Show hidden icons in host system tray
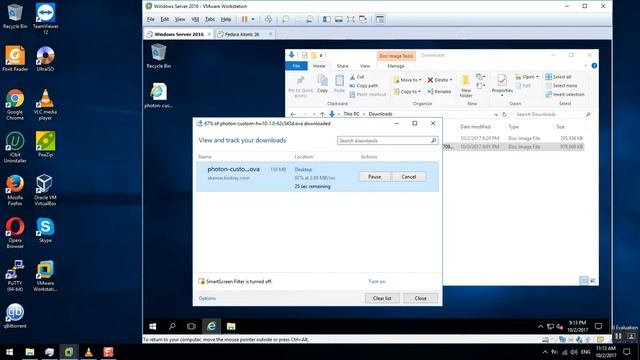 coord(544,352)
